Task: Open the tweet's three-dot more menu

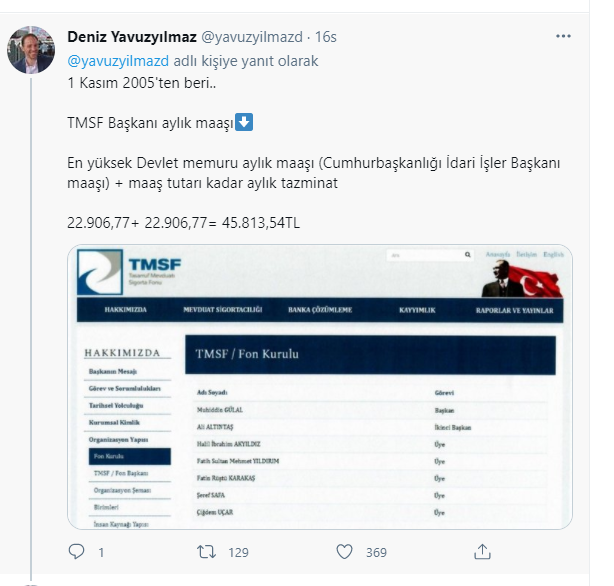Action: tap(563, 36)
